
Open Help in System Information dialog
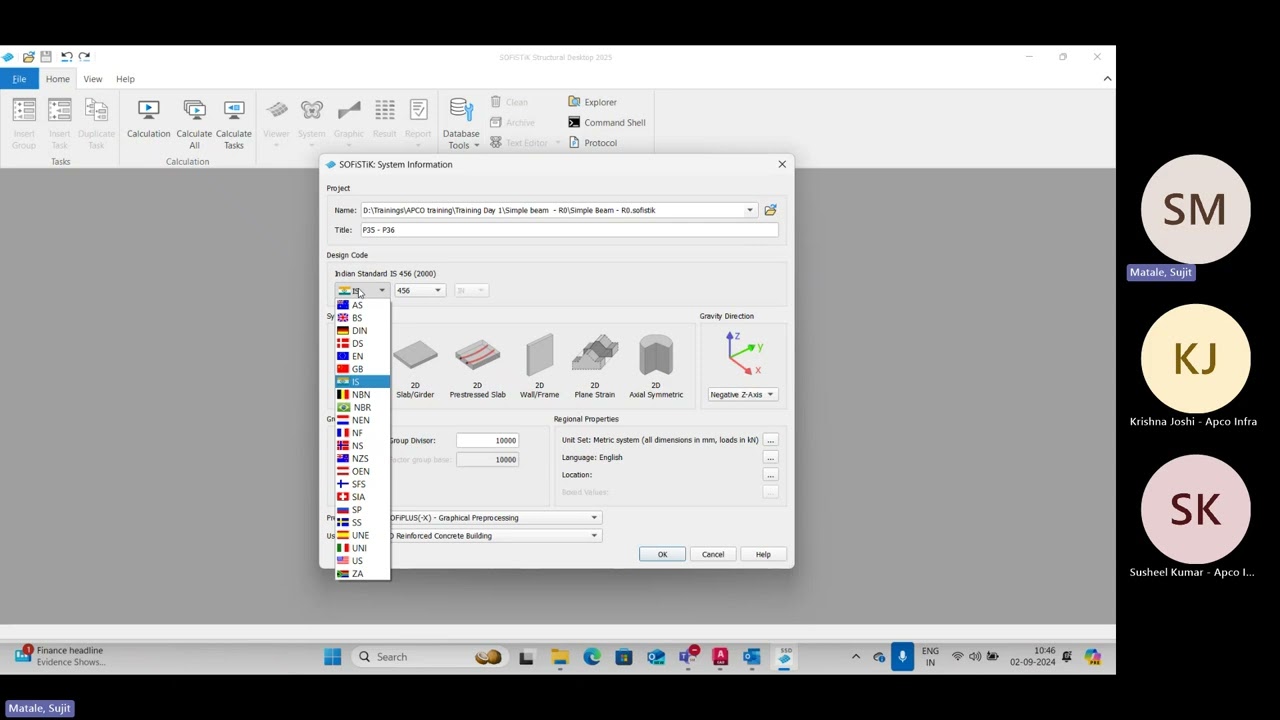(763, 554)
